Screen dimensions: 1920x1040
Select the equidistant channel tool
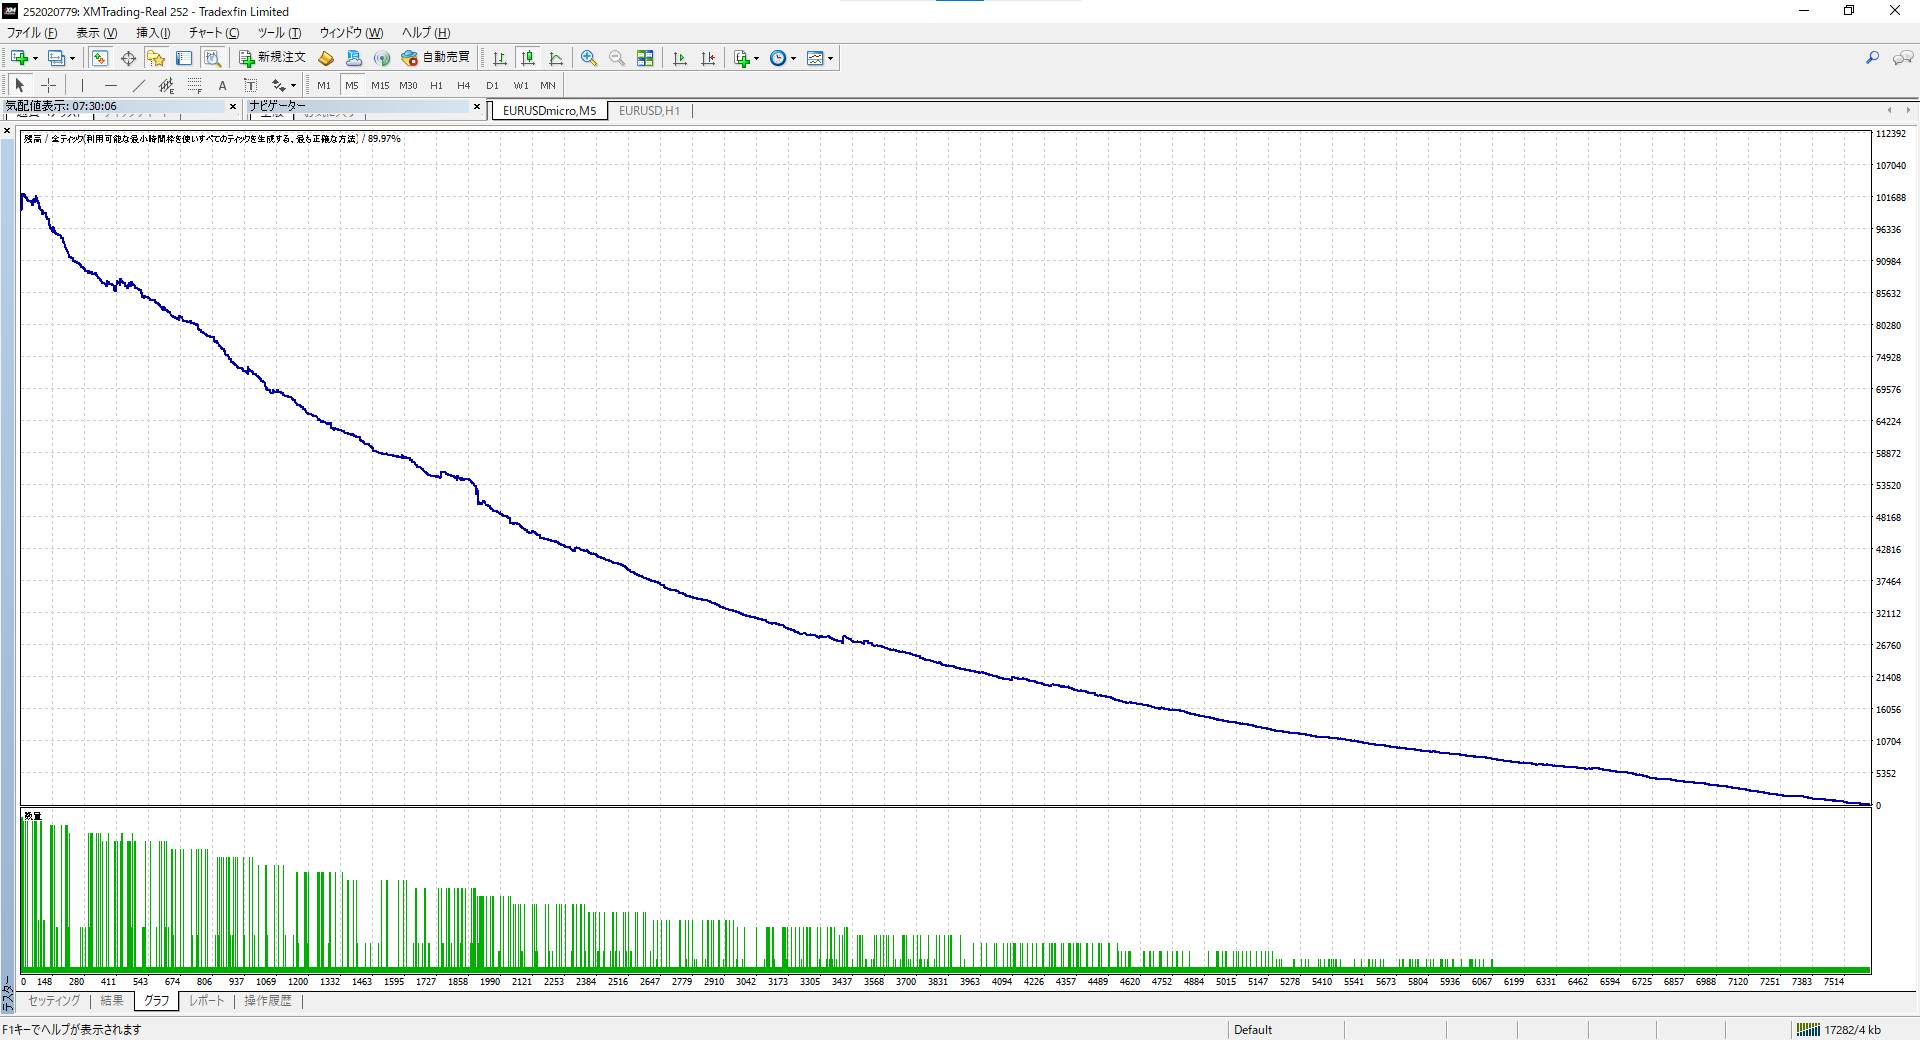[x=166, y=85]
